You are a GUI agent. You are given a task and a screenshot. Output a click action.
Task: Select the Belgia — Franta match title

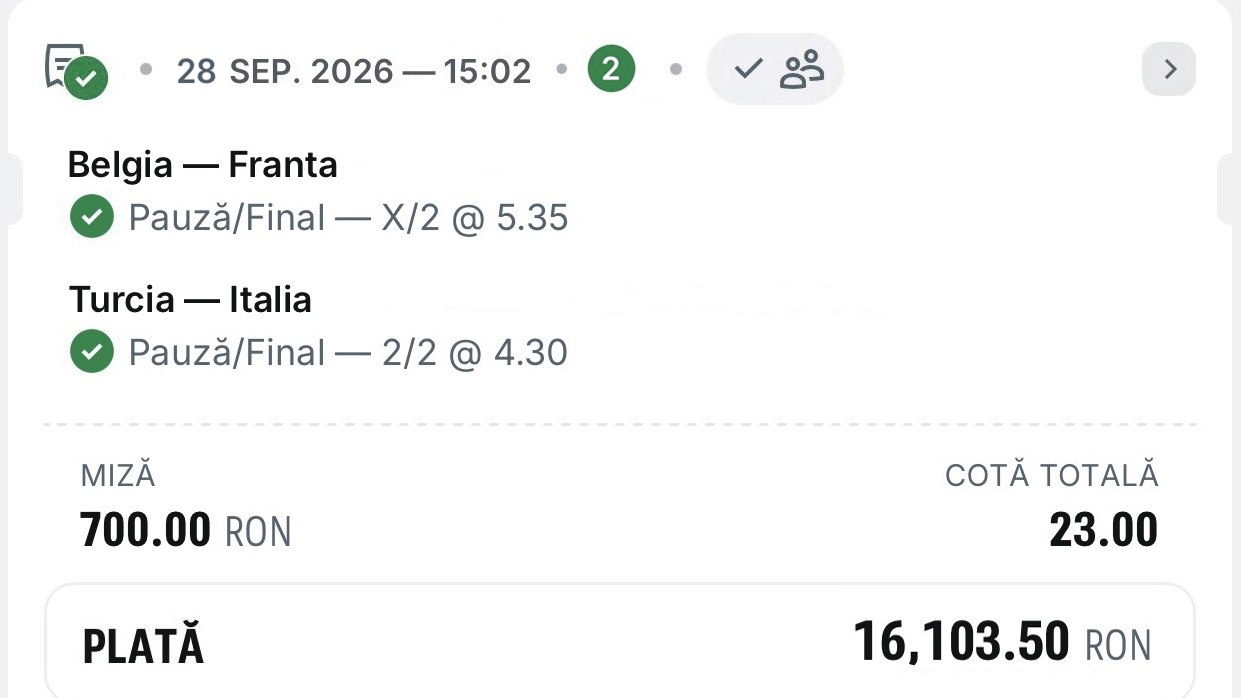click(203, 165)
